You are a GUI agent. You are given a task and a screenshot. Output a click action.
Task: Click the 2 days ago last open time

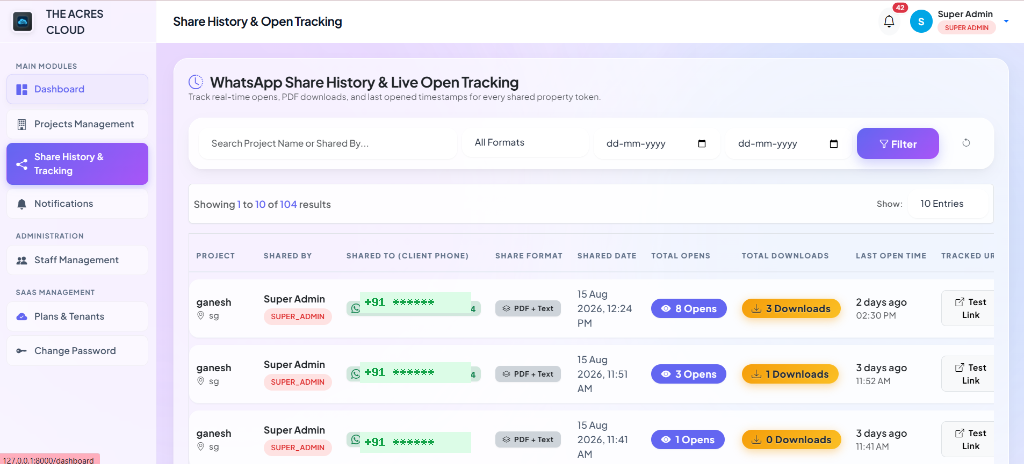click(x=881, y=303)
